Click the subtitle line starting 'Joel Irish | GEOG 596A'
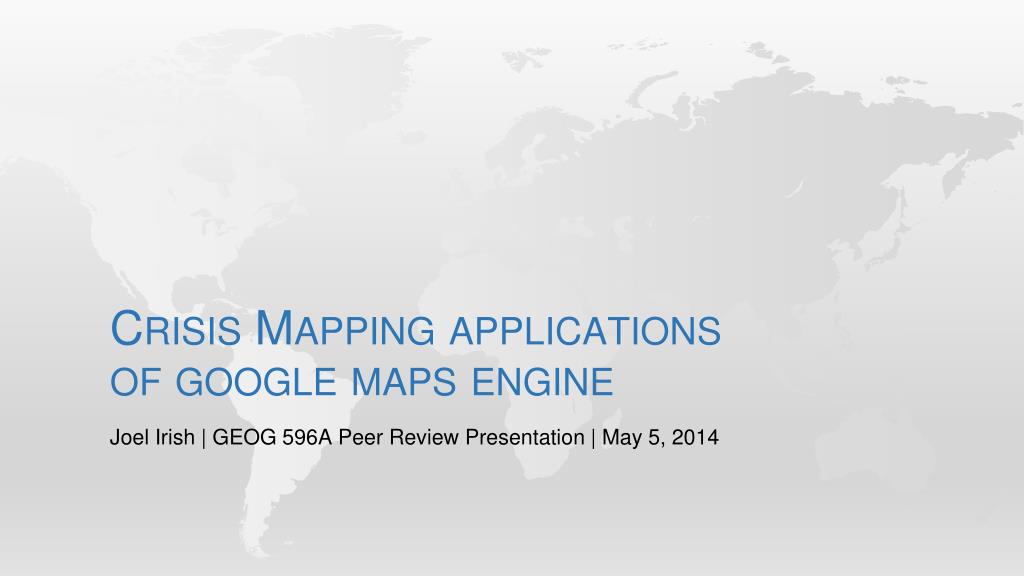1024x576 pixels. (414, 437)
